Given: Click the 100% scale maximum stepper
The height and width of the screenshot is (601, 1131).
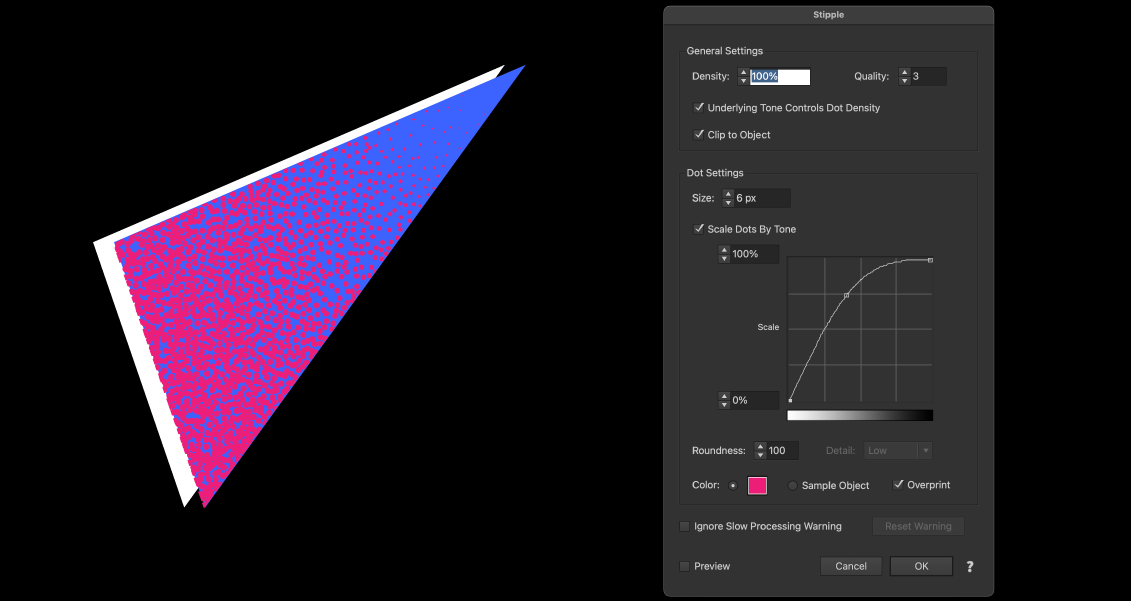Looking at the screenshot, I should (x=724, y=254).
